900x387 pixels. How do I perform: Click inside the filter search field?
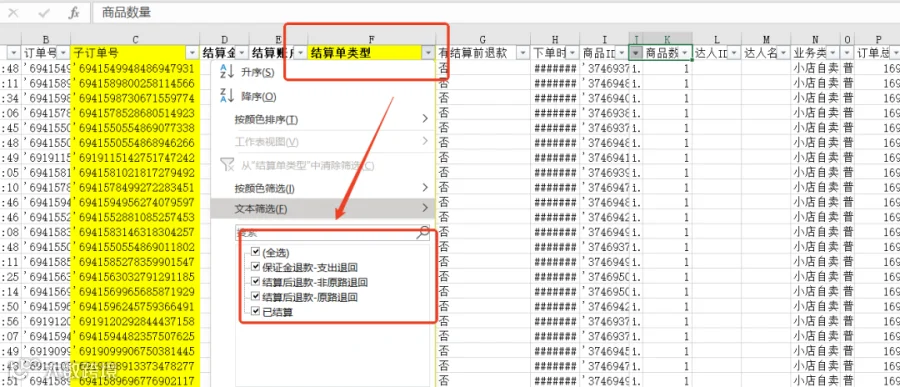coord(325,233)
